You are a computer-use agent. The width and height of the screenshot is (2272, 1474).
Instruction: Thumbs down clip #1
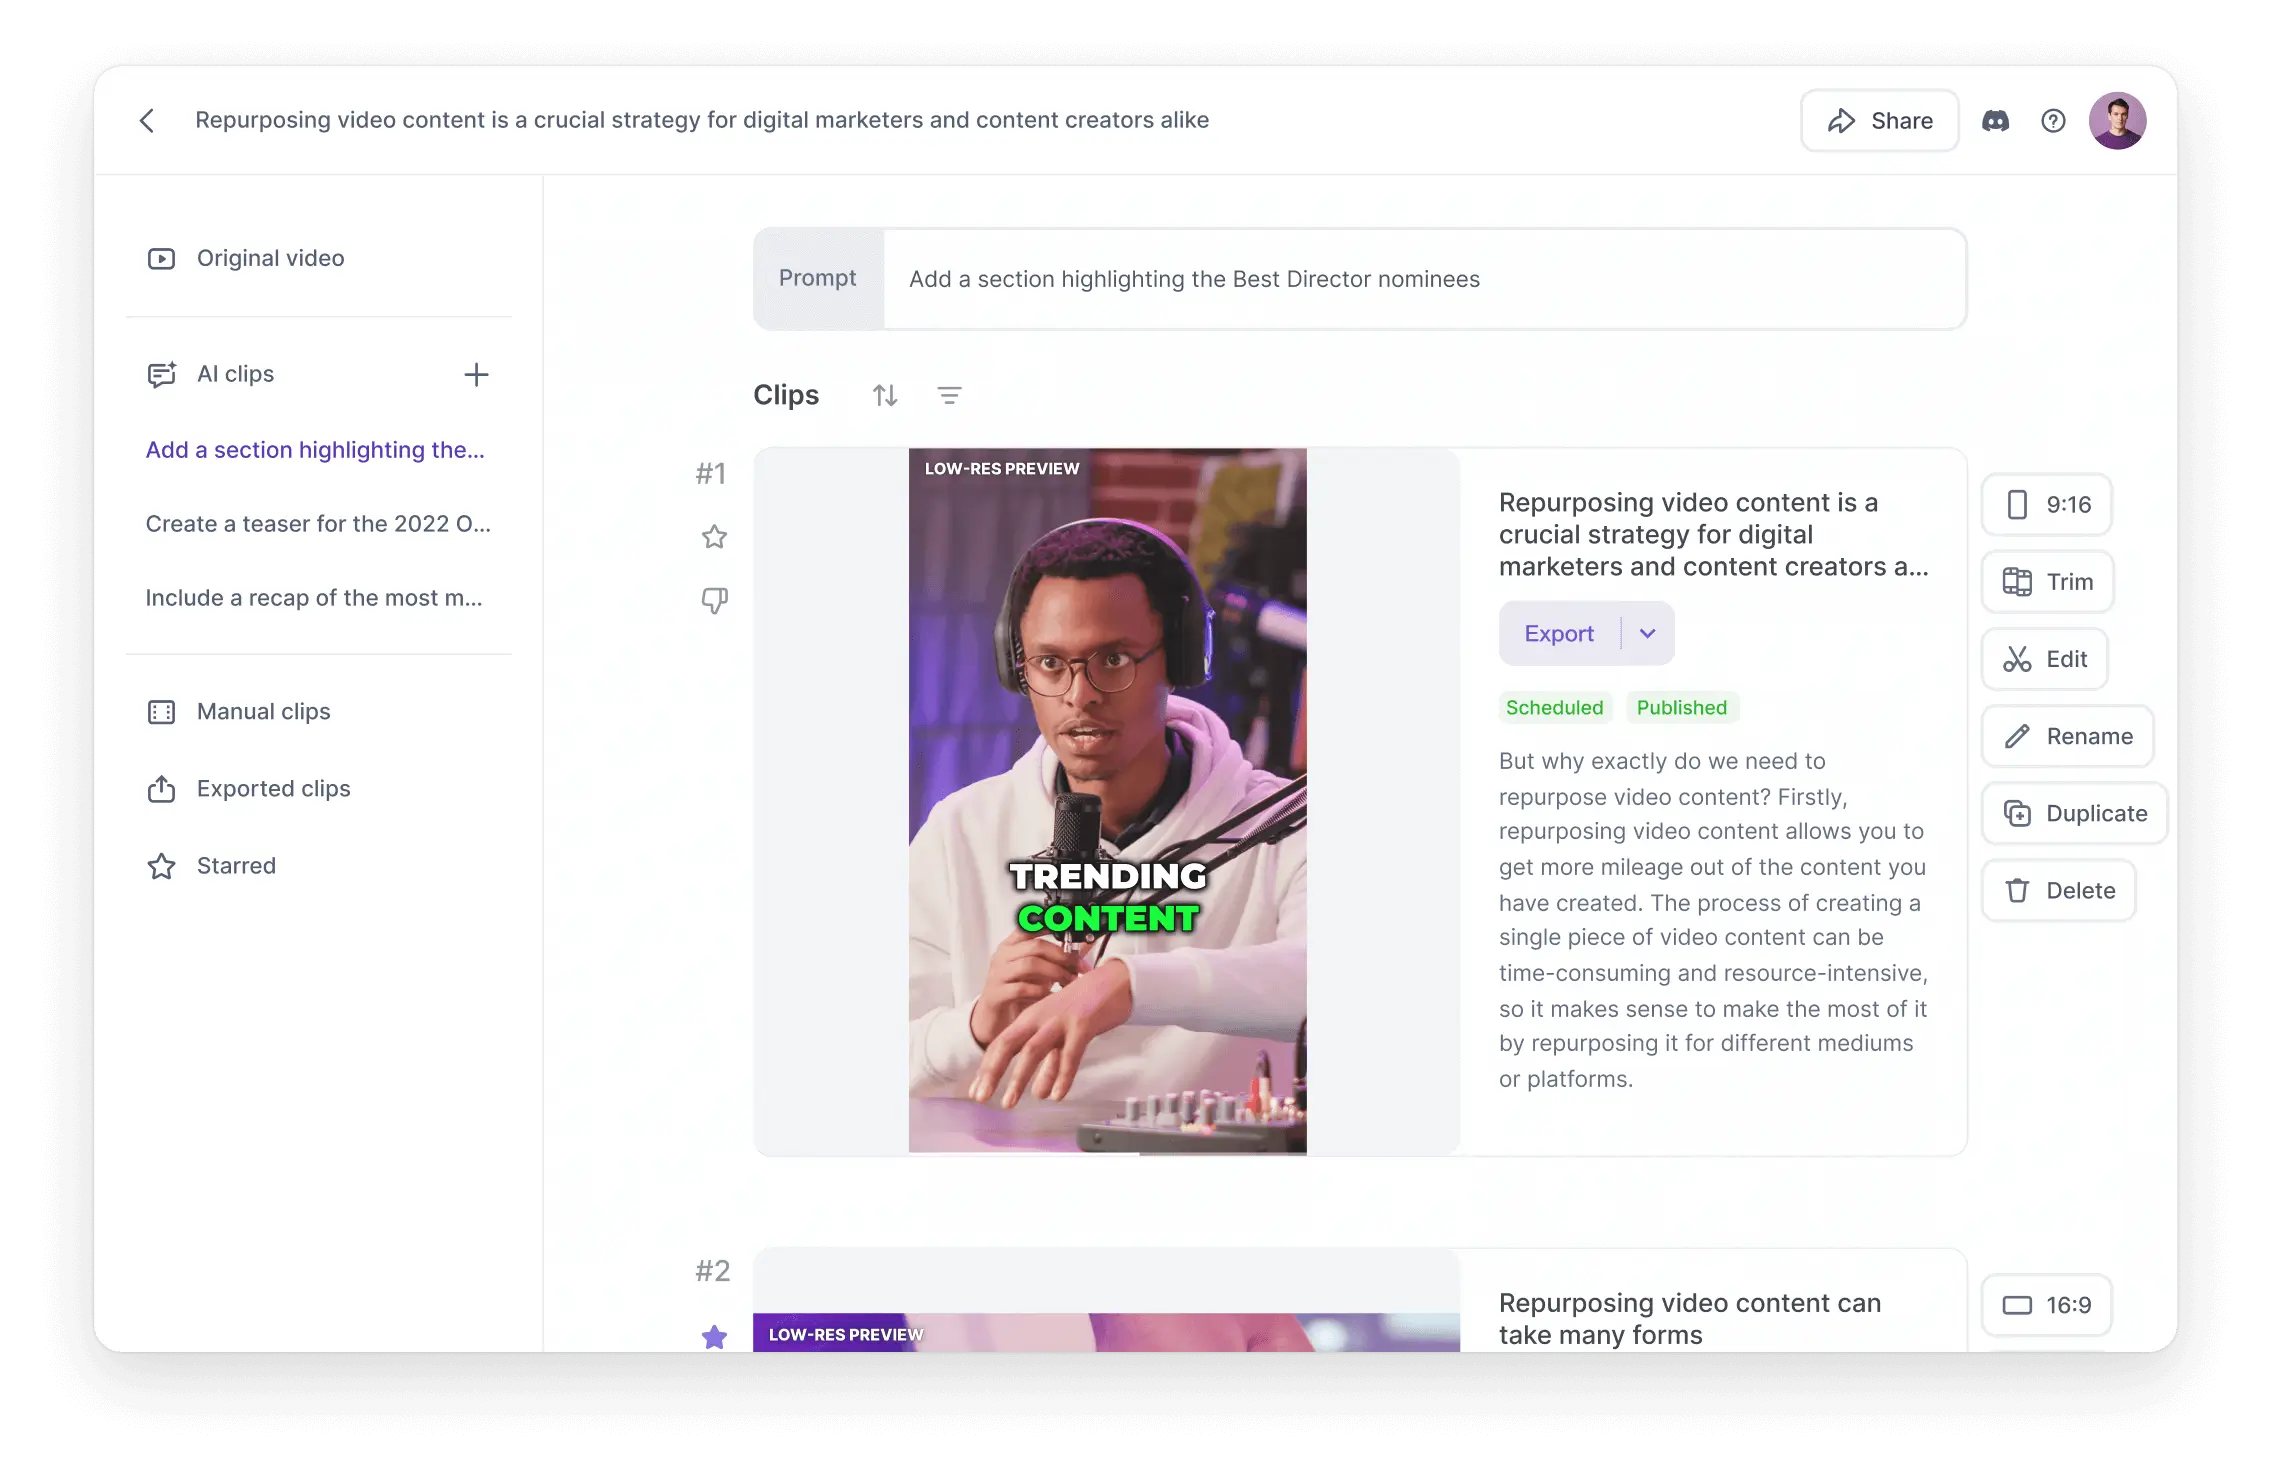tap(714, 600)
